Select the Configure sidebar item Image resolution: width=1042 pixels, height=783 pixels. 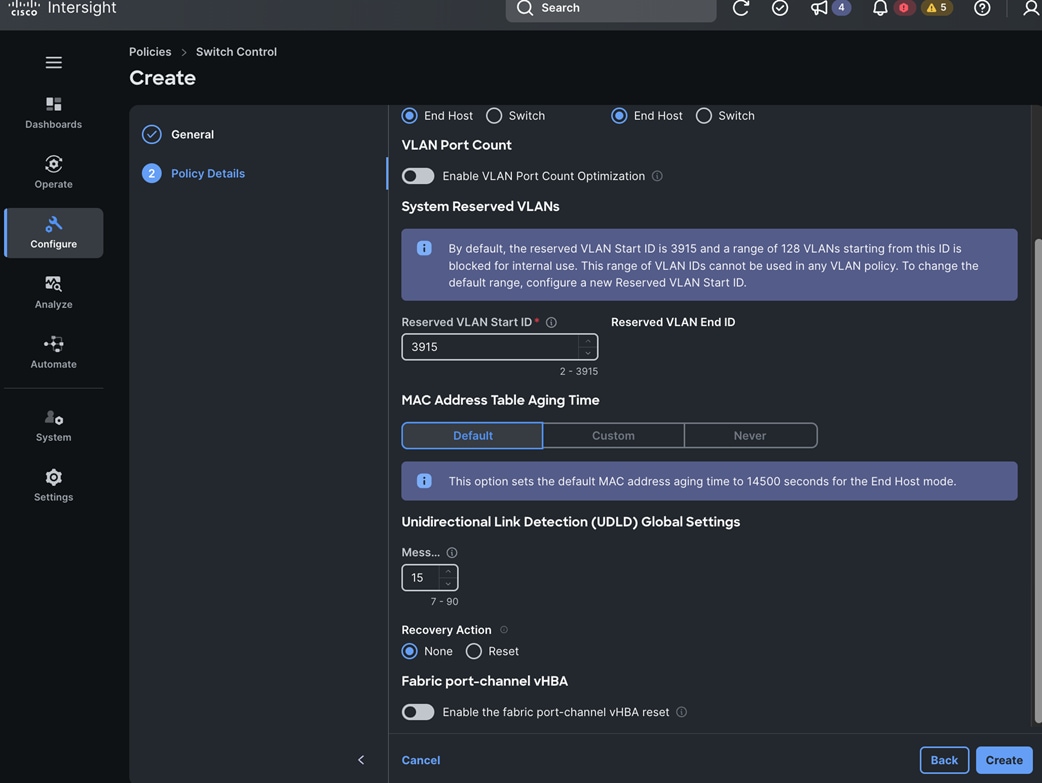click(54, 233)
